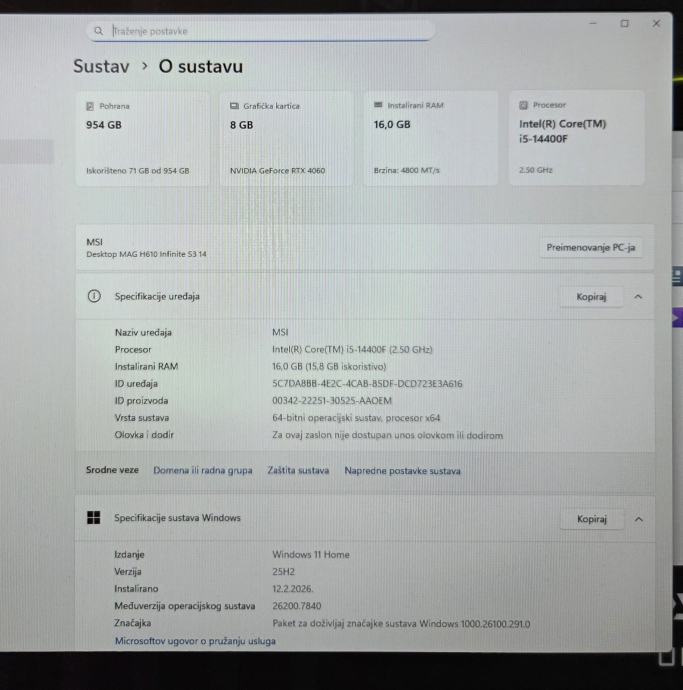Click 'Preimenovanje PC-ja' button
The width and height of the screenshot is (683, 690).
[591, 248]
